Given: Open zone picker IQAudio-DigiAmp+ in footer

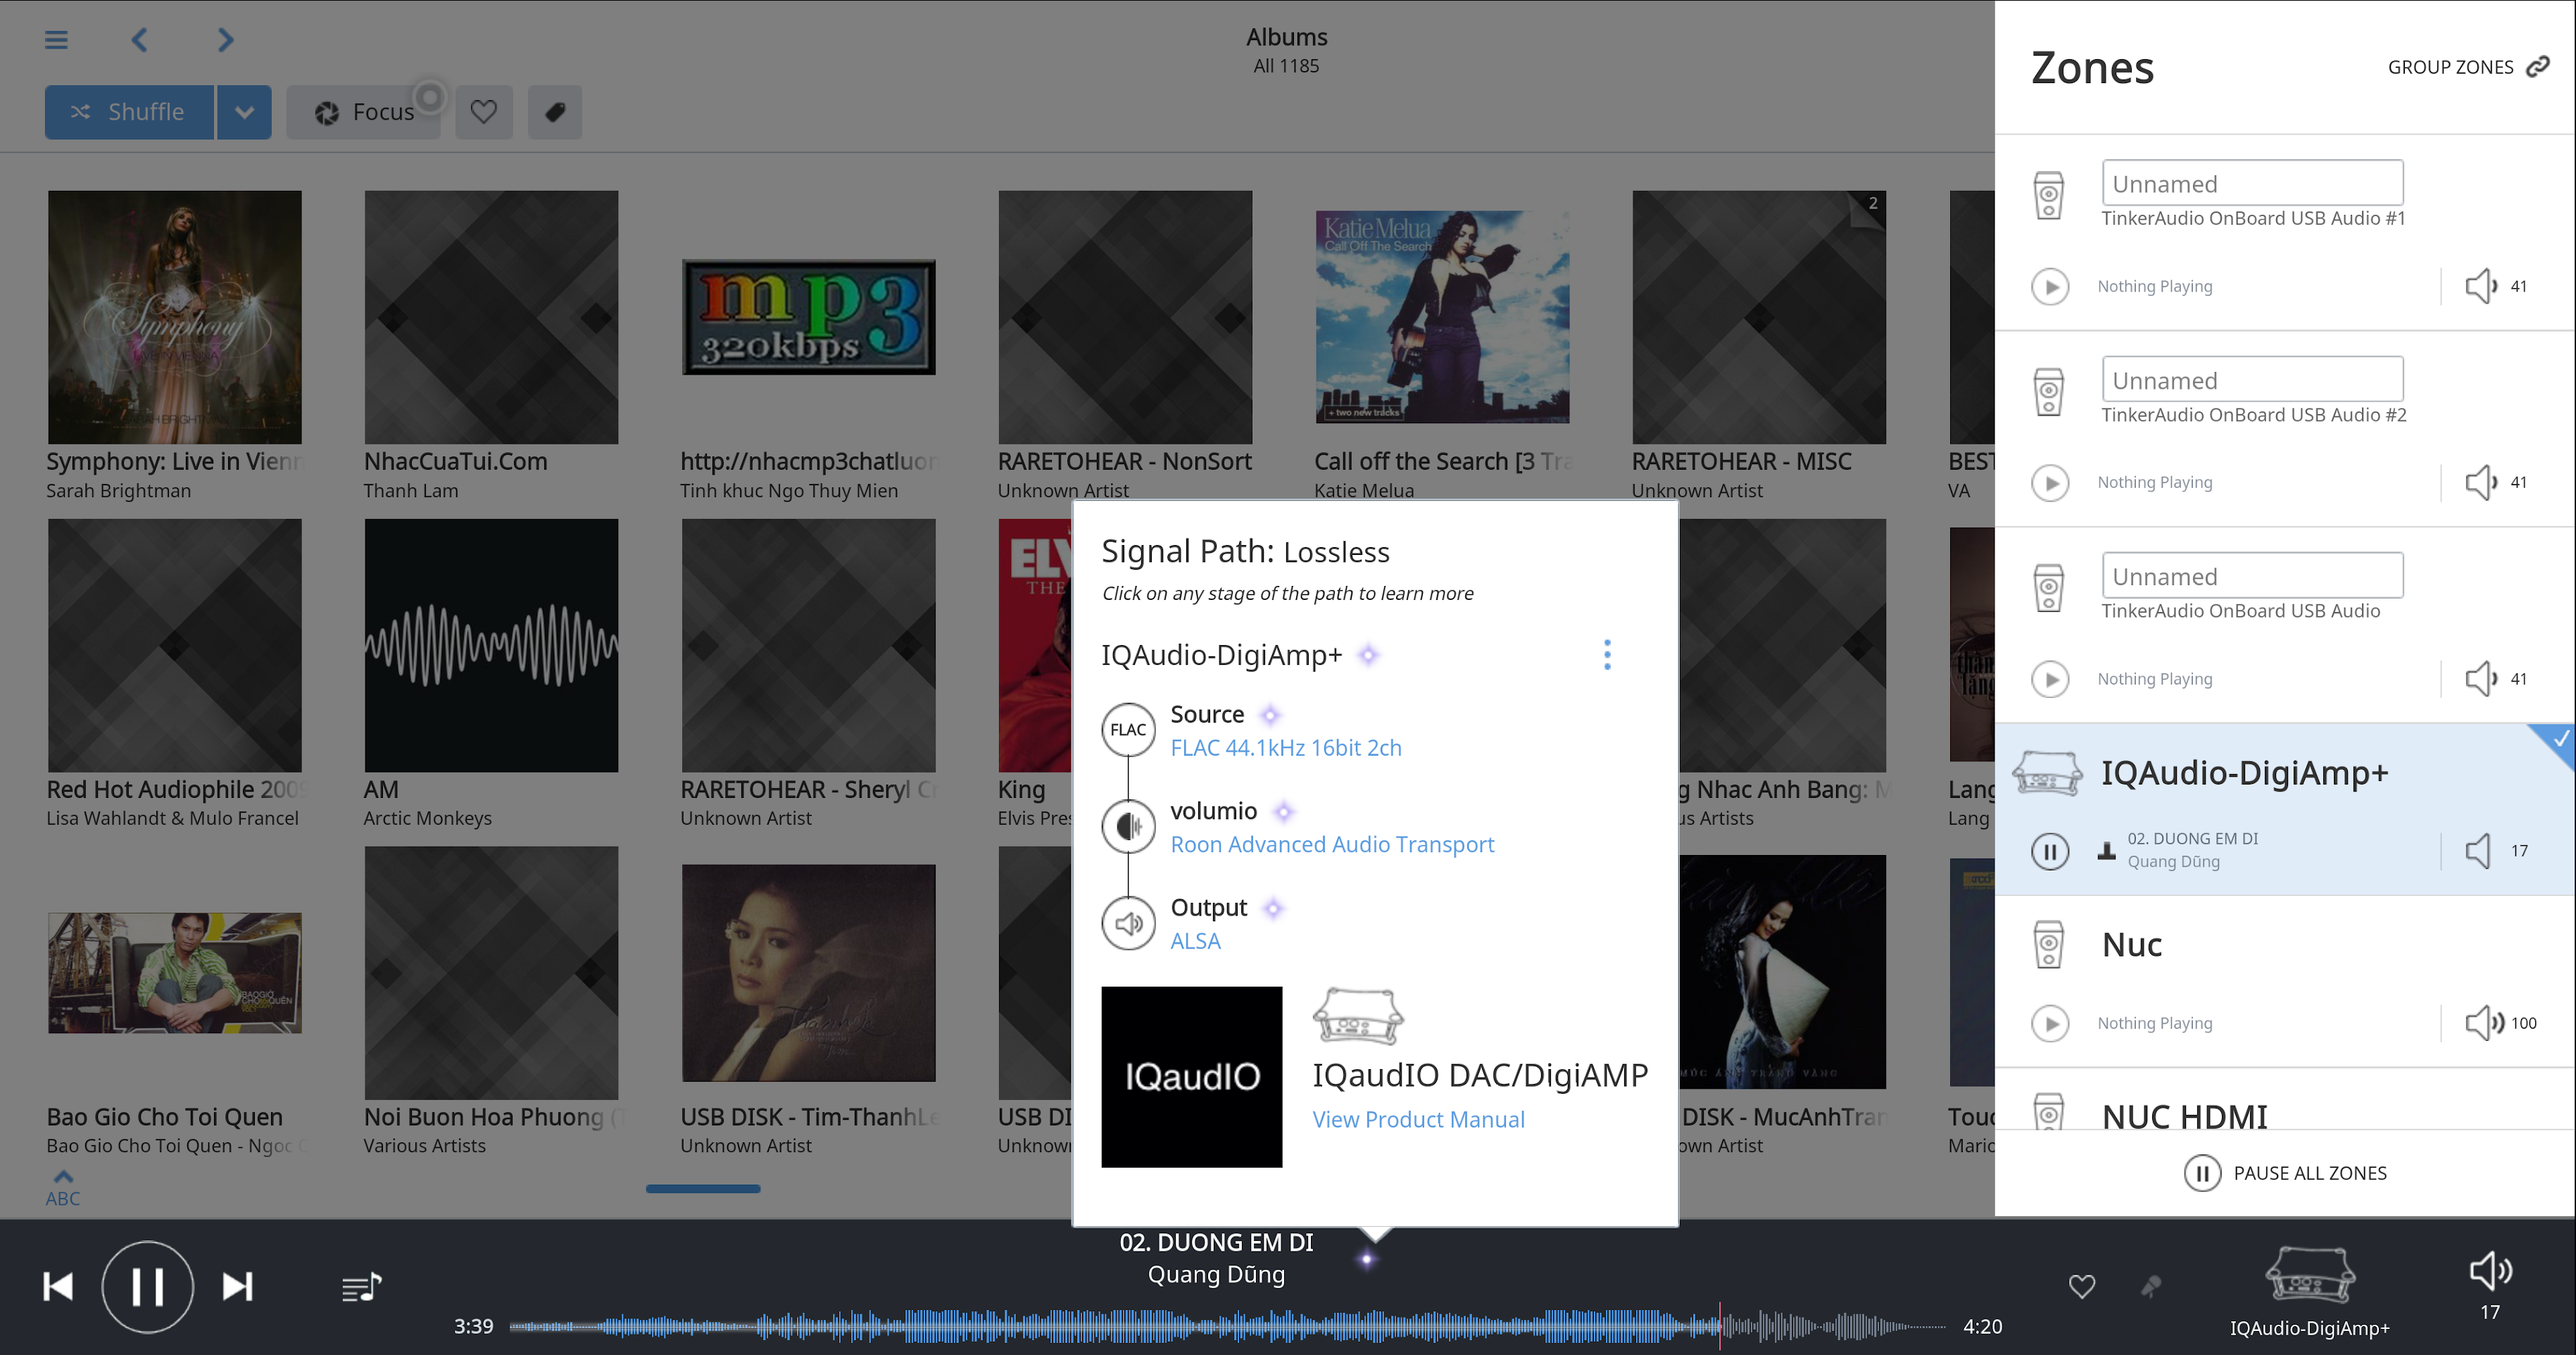Looking at the screenshot, I should click(x=2310, y=1291).
